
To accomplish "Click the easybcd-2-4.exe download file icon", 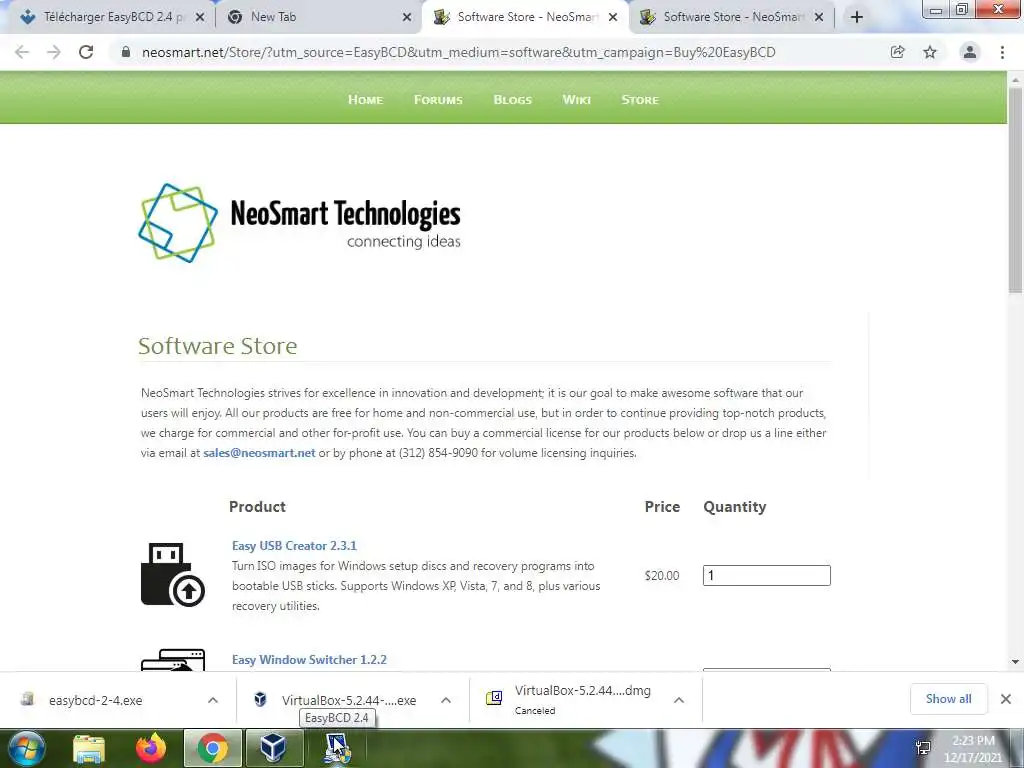I will pyautogui.click(x=27, y=699).
